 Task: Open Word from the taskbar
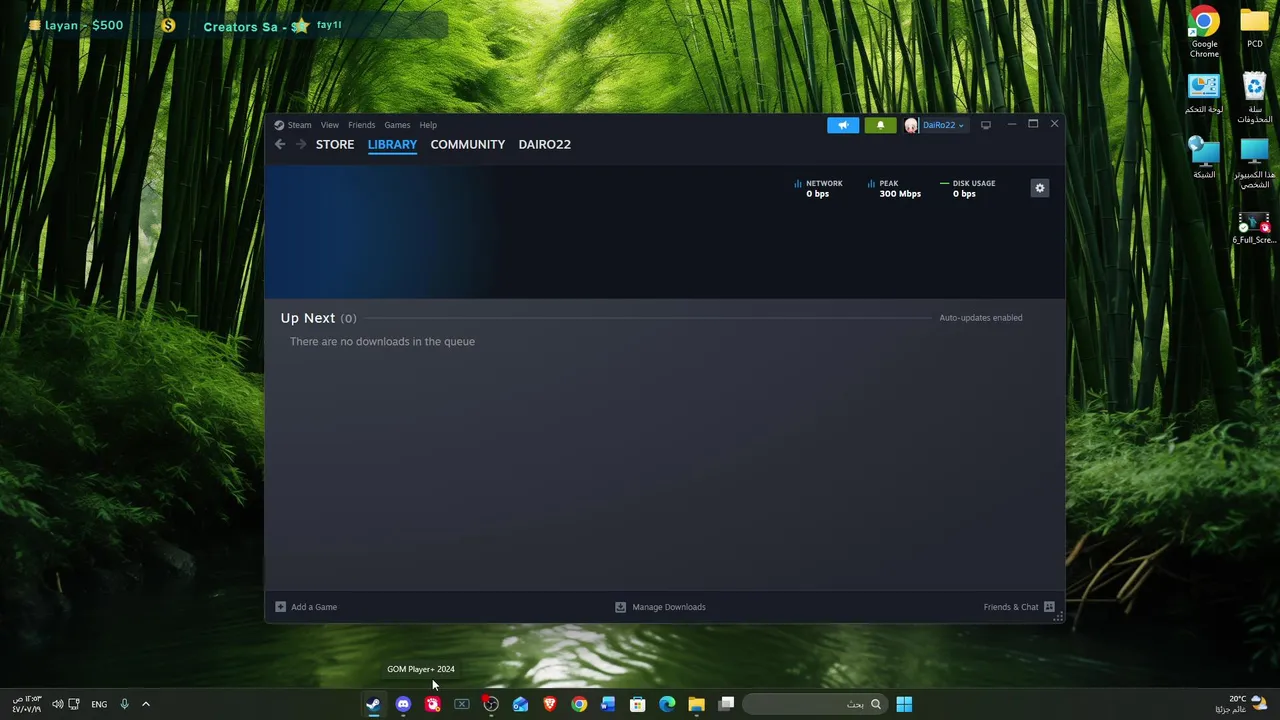[608, 704]
